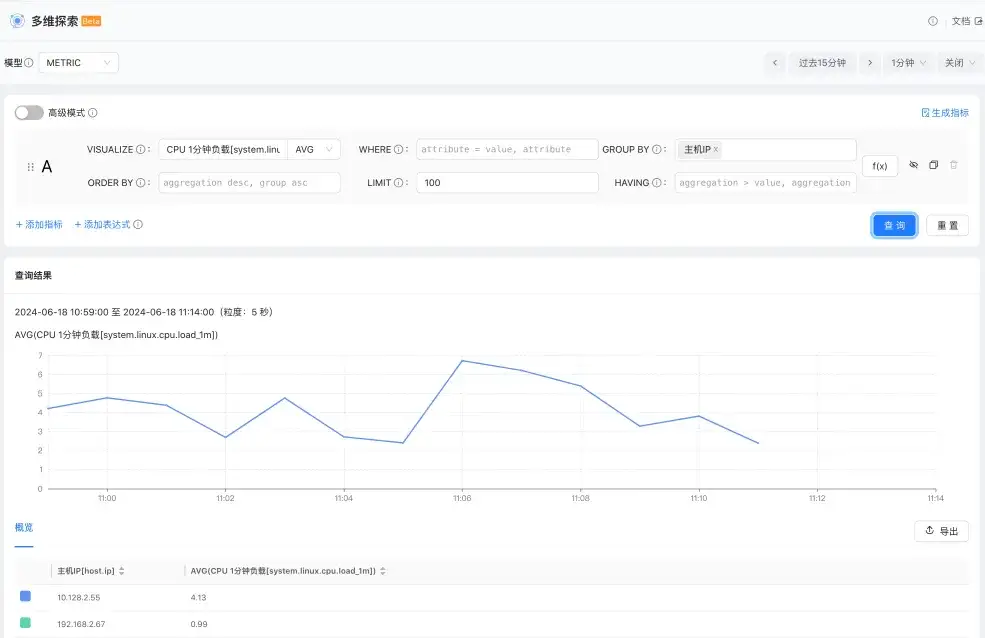Sort by the 主机IP[host.ip] column
Image resolution: width=985 pixels, height=638 pixels.
pos(122,571)
